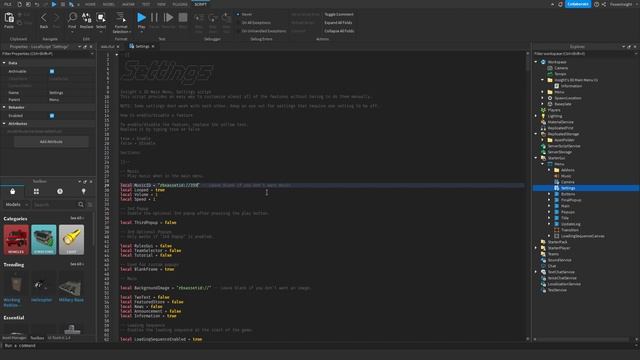Open the Vehicles category thumbnail
The height and width of the screenshot is (360, 640).
[x=16, y=240]
